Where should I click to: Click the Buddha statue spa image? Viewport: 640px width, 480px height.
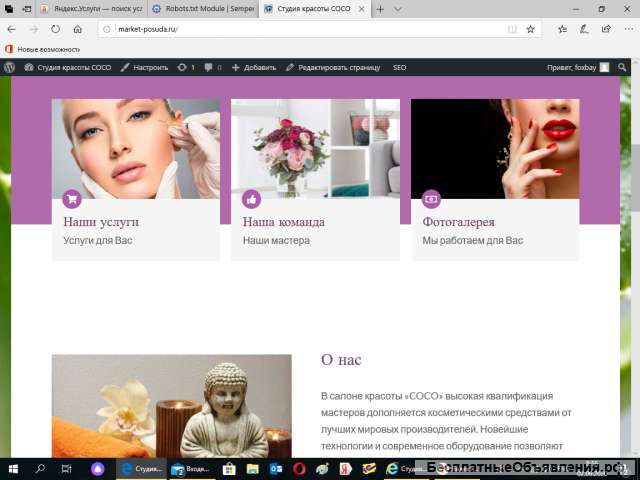pos(171,406)
